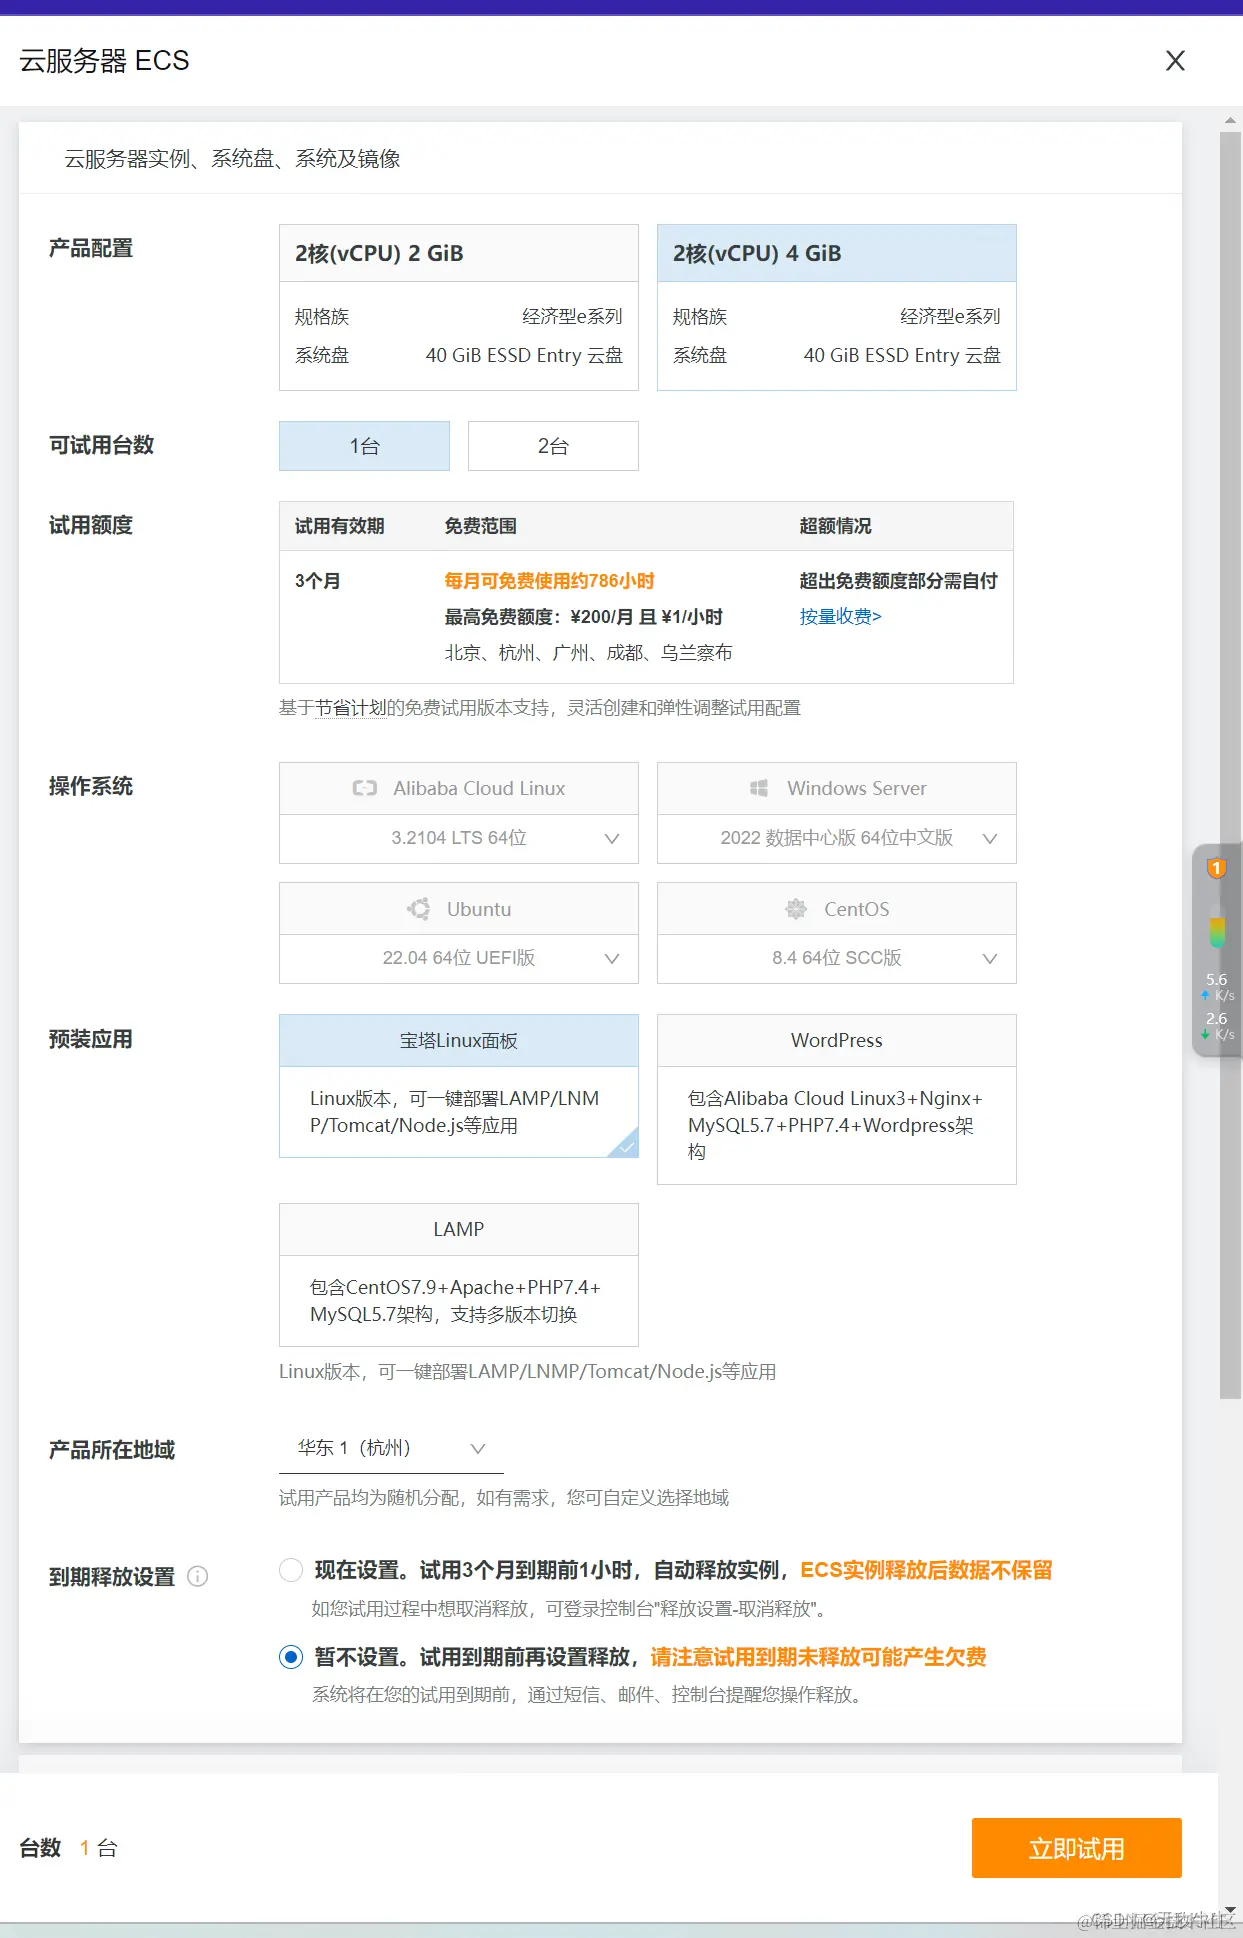Viewport: 1243px width, 1938px height.
Task: Click the 立即试用 button
Action: pos(1077,1848)
